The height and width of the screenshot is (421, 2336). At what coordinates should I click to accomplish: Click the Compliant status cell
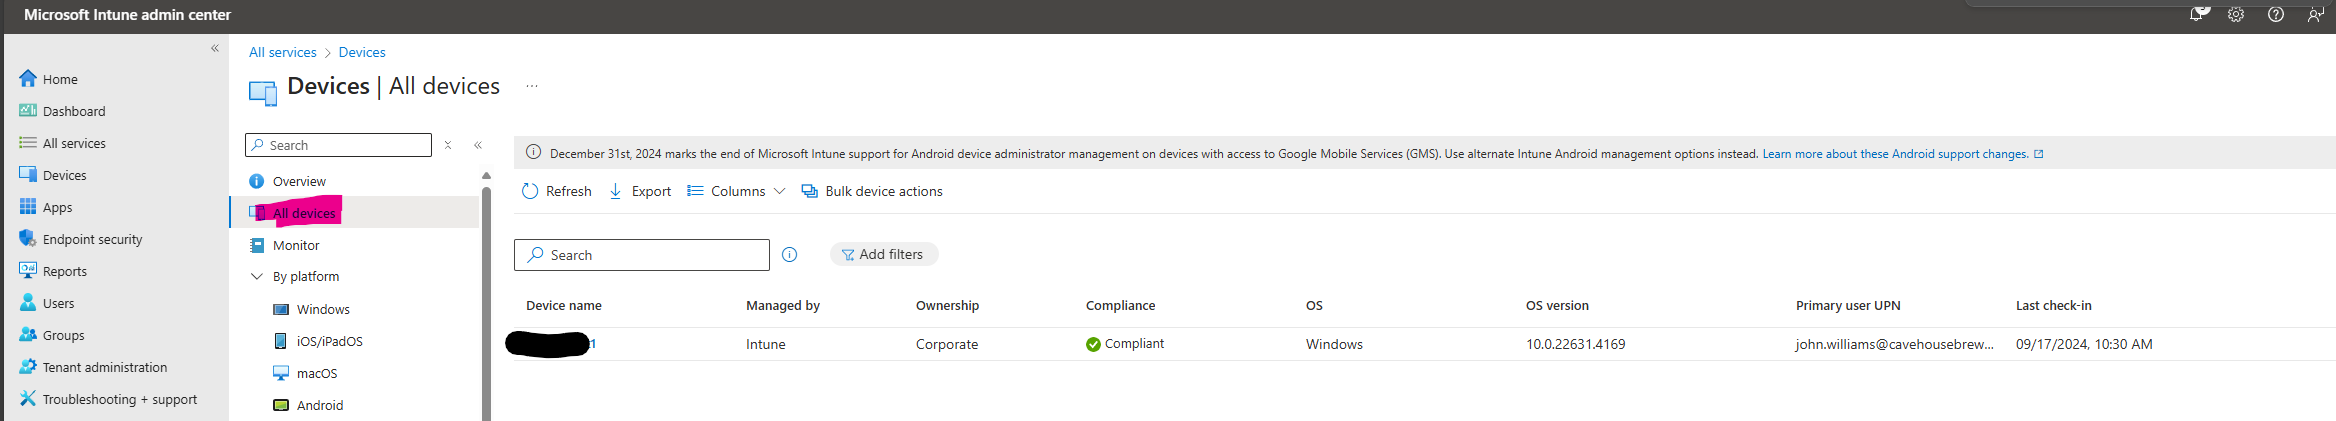(1125, 344)
